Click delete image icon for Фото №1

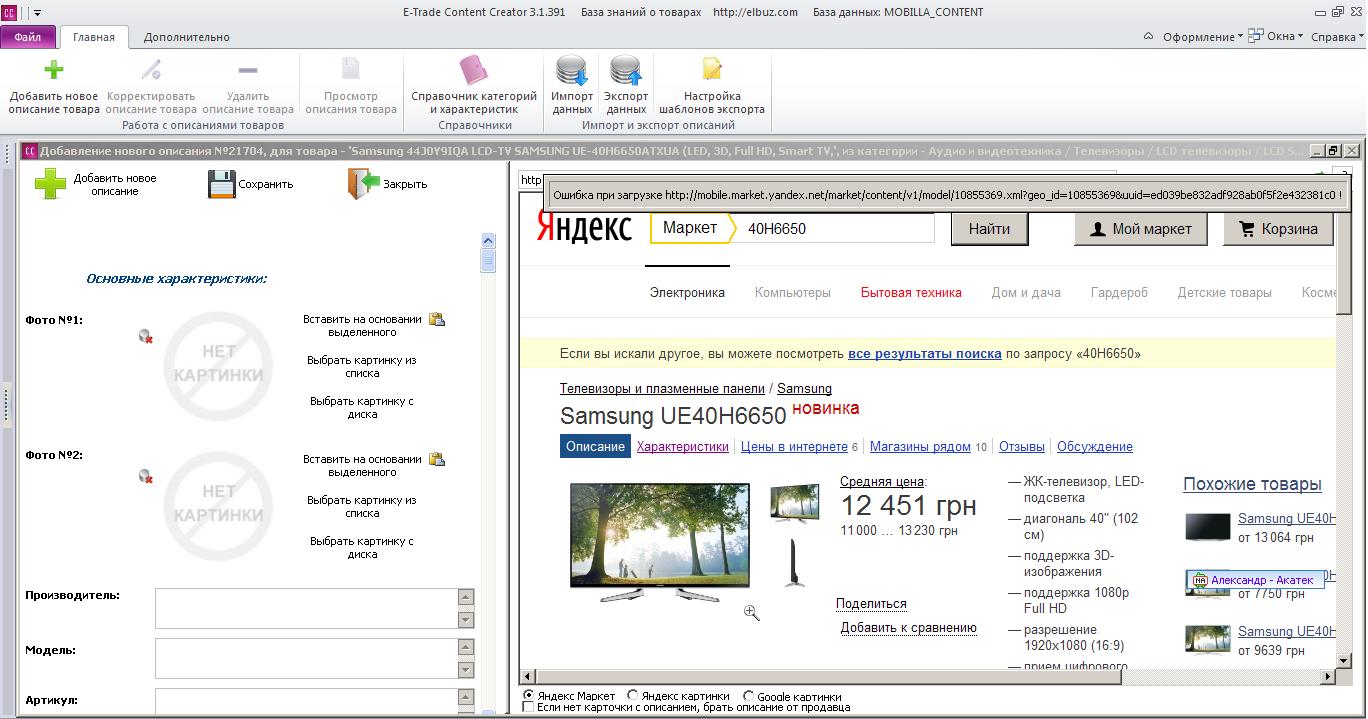point(146,336)
